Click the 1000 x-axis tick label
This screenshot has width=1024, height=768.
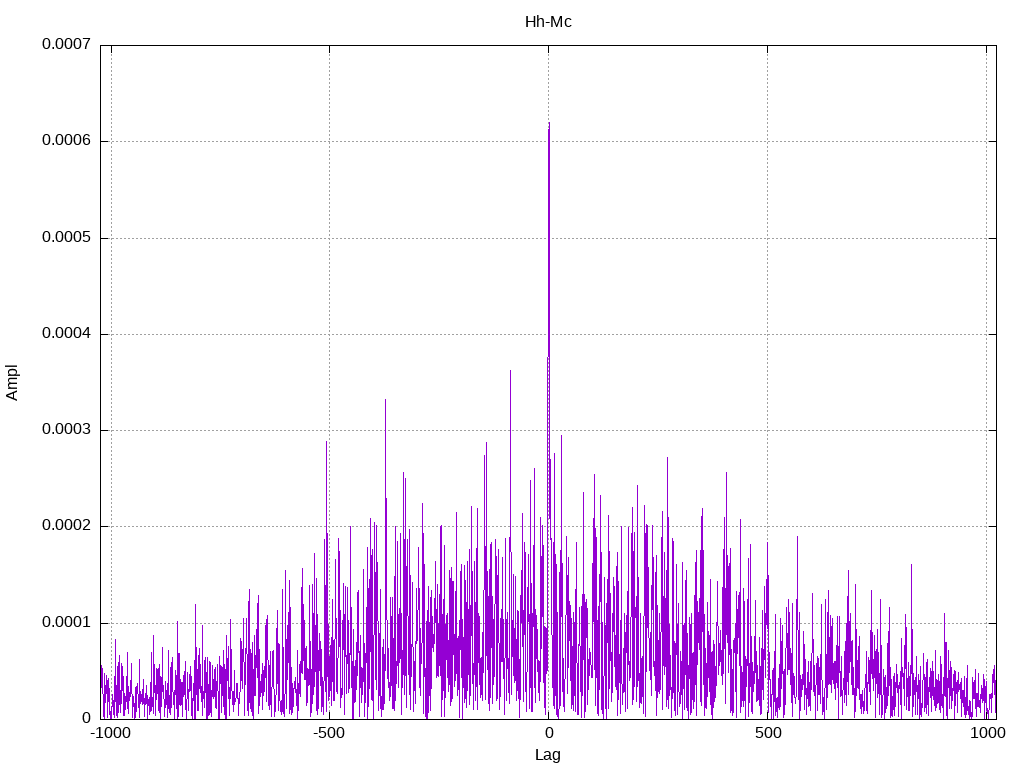coord(987,733)
